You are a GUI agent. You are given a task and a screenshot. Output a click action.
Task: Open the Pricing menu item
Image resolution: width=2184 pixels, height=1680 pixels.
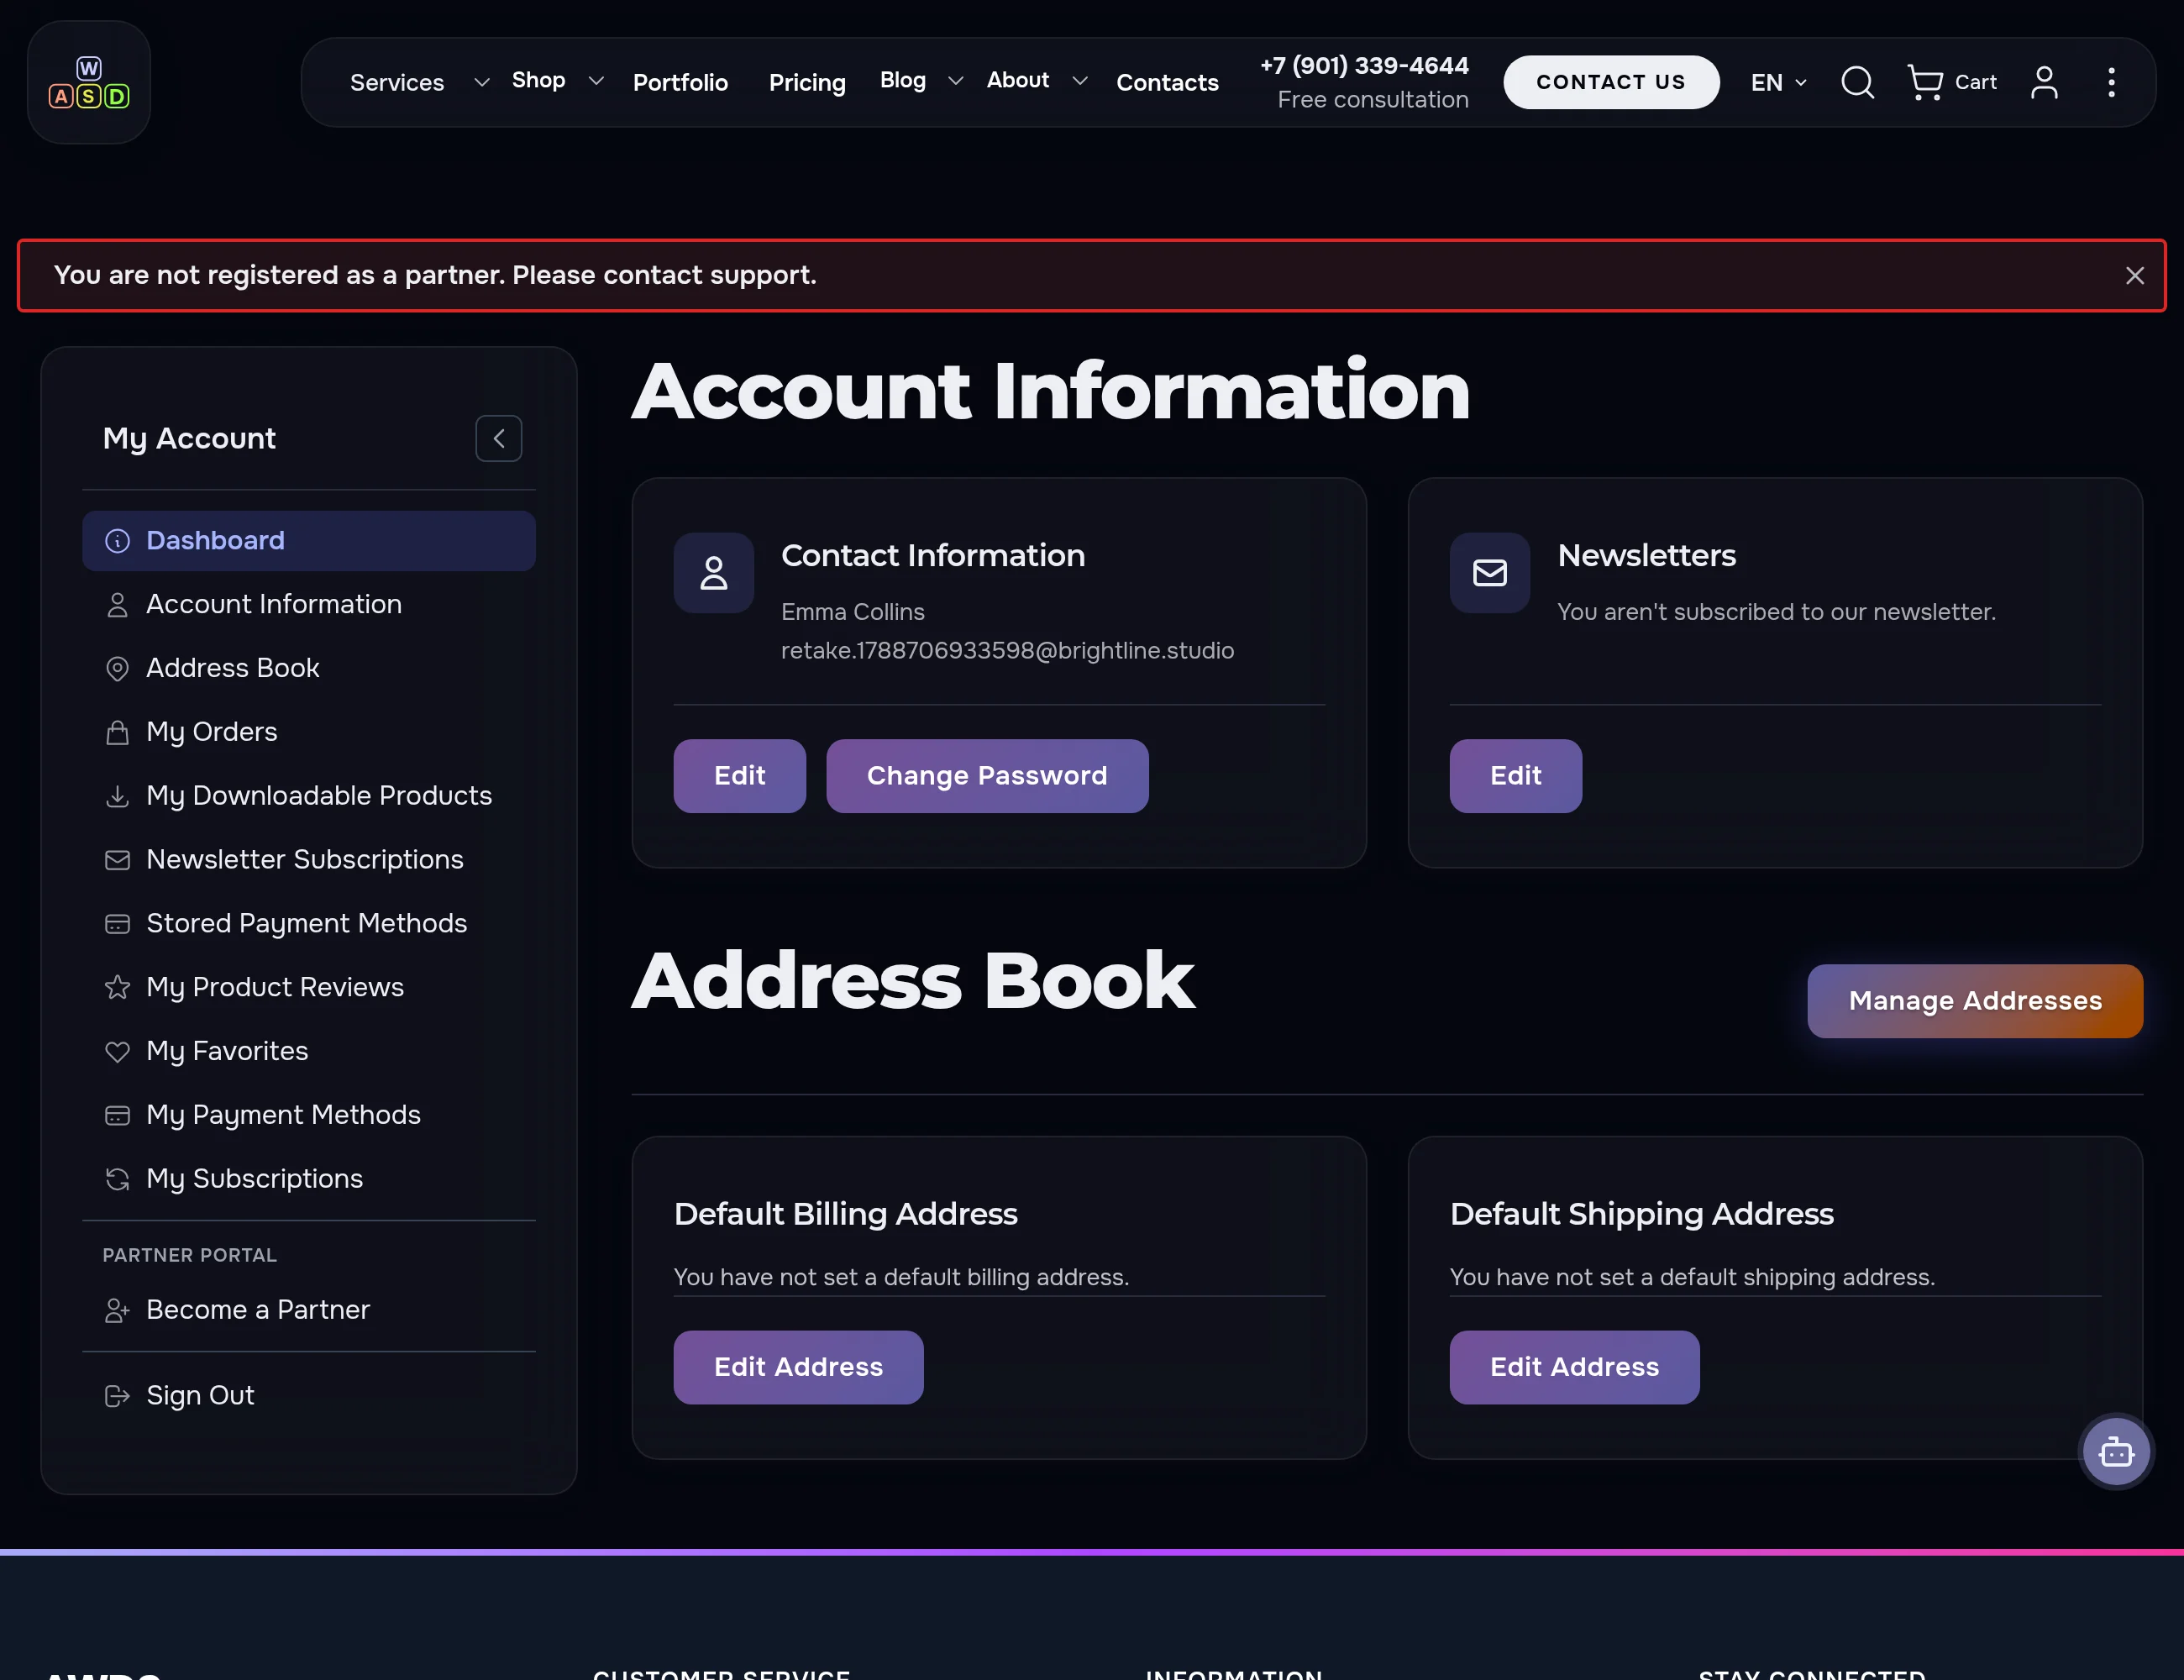click(806, 82)
